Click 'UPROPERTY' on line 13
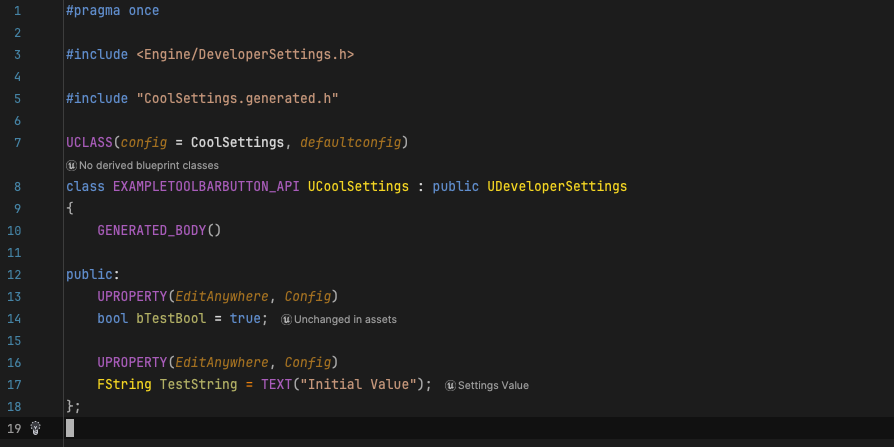 tap(132, 296)
